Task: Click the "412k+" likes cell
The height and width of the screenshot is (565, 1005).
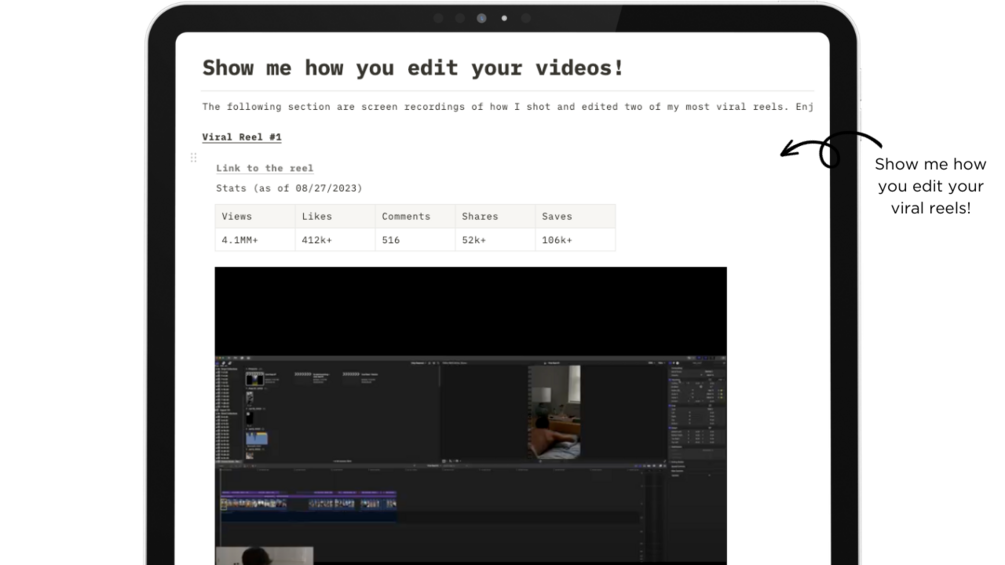Action: pos(335,240)
